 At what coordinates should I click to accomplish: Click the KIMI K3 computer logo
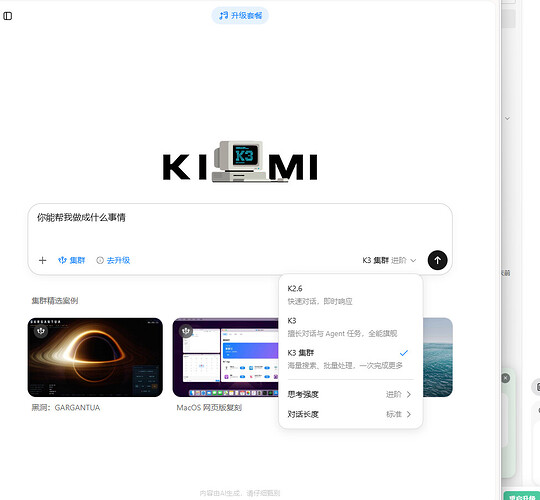tap(240, 162)
